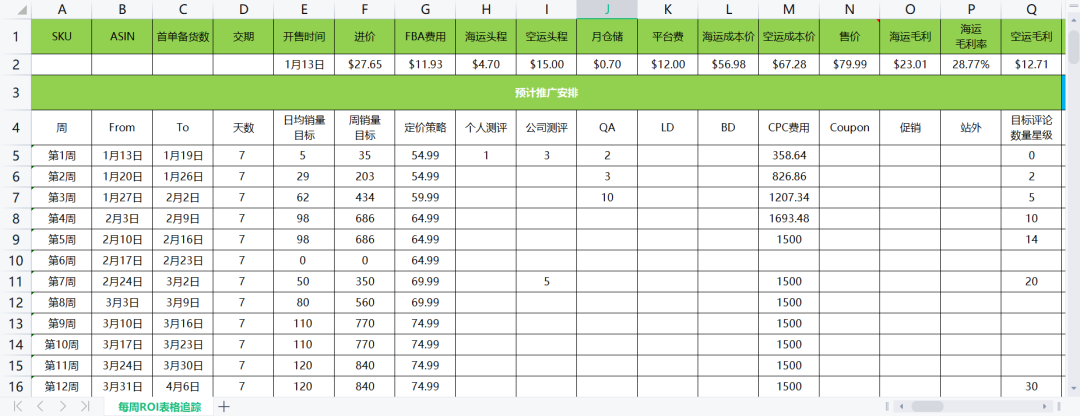Select column J header
The width and height of the screenshot is (1080, 416).
click(x=607, y=9)
